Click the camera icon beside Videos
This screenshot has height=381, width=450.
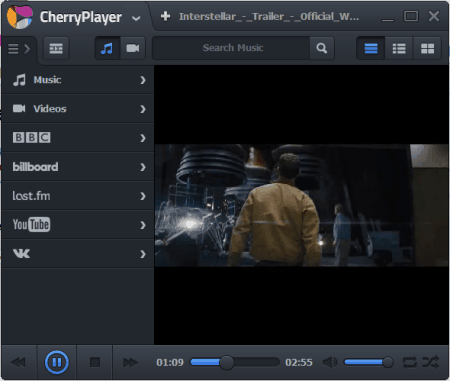19,109
